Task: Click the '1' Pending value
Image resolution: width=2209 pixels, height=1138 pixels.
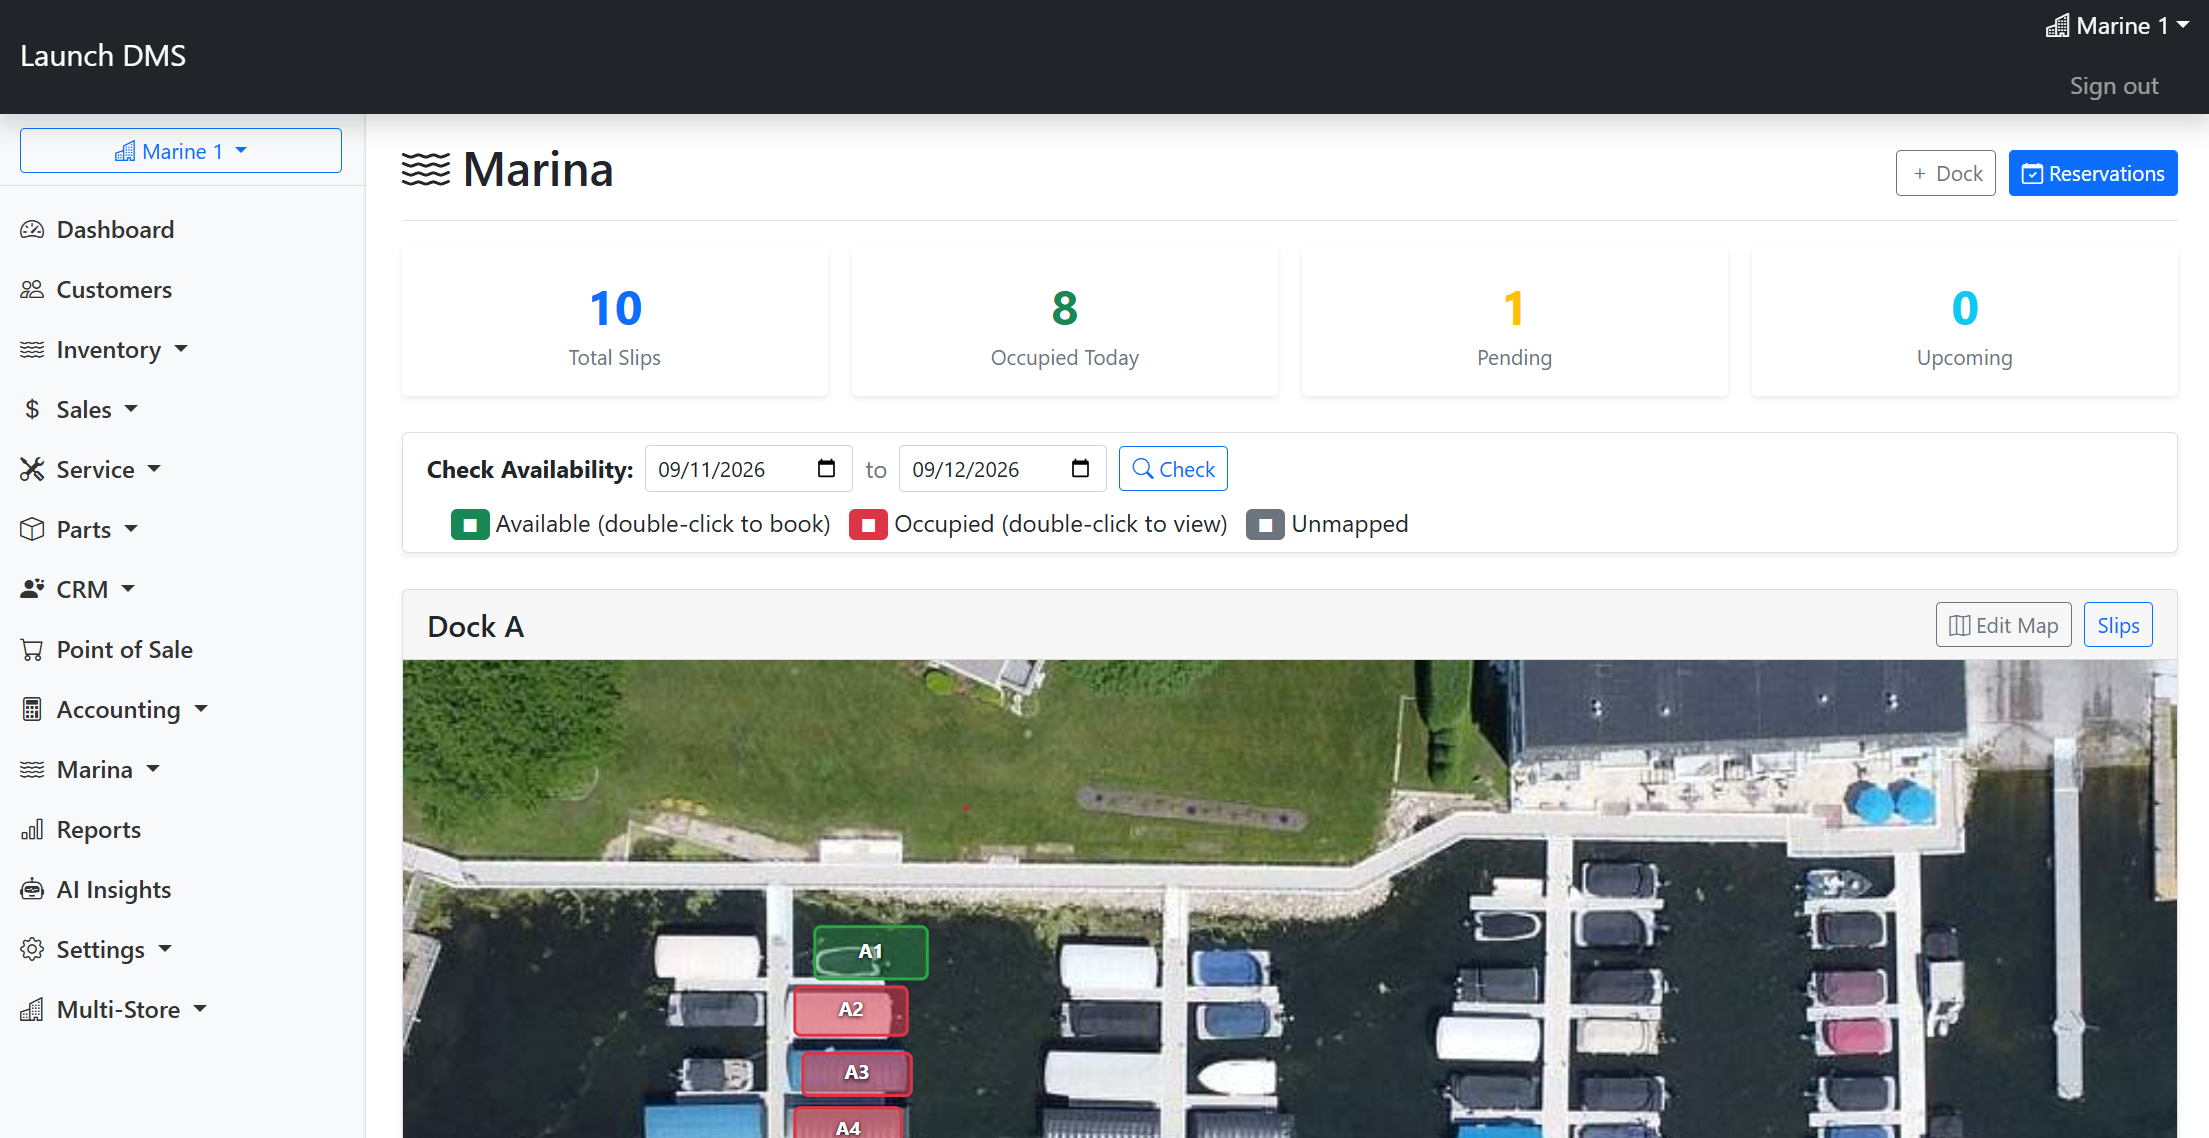Action: click(1514, 308)
